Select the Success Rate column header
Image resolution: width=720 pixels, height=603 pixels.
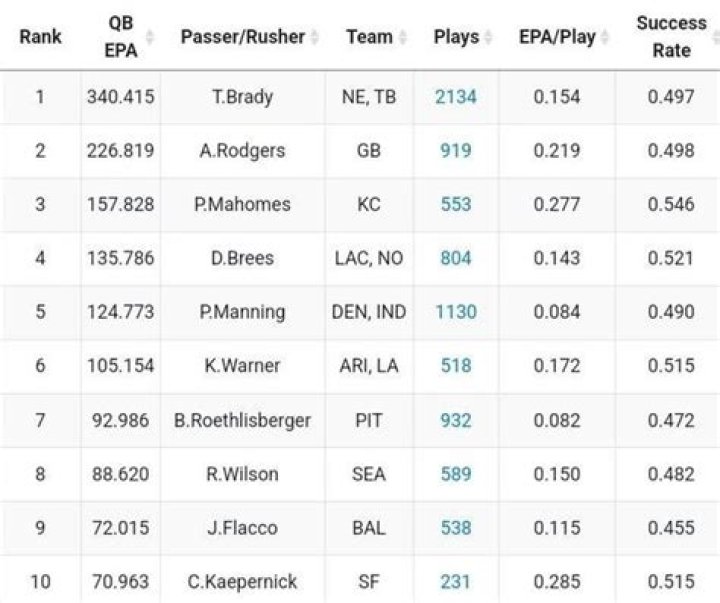tap(671, 37)
